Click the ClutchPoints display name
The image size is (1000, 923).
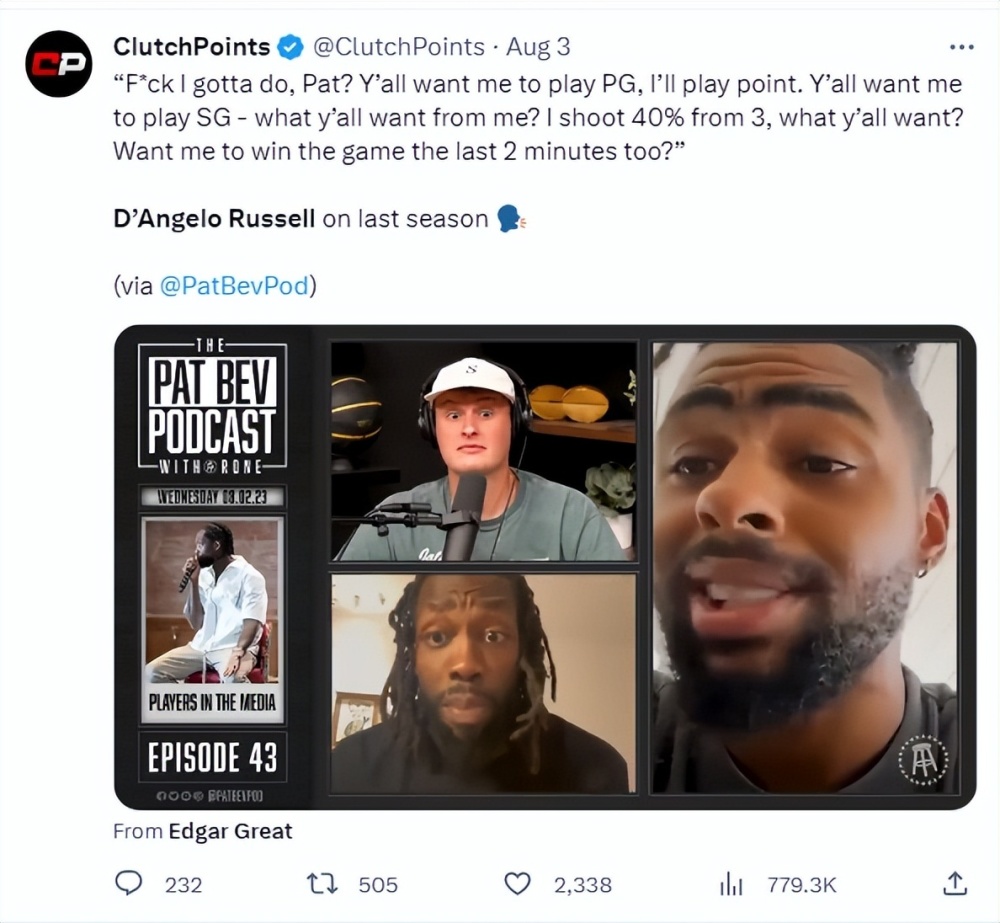(x=191, y=47)
